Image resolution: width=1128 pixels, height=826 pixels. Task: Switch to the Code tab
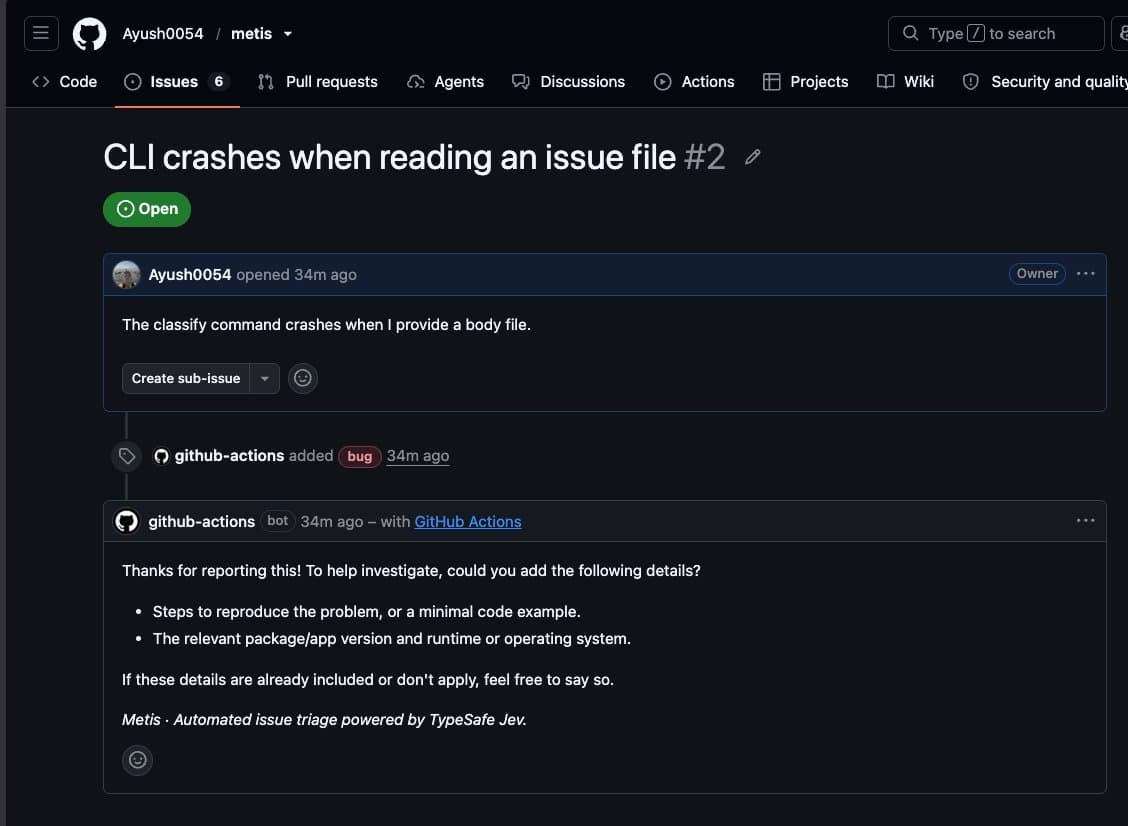(65, 81)
